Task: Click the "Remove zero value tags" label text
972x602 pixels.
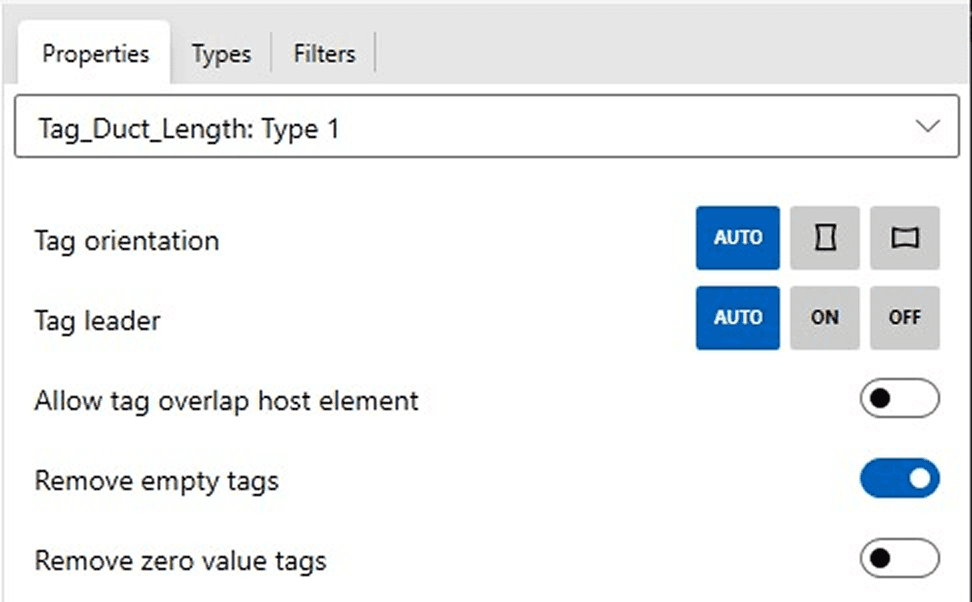Action: [x=180, y=561]
